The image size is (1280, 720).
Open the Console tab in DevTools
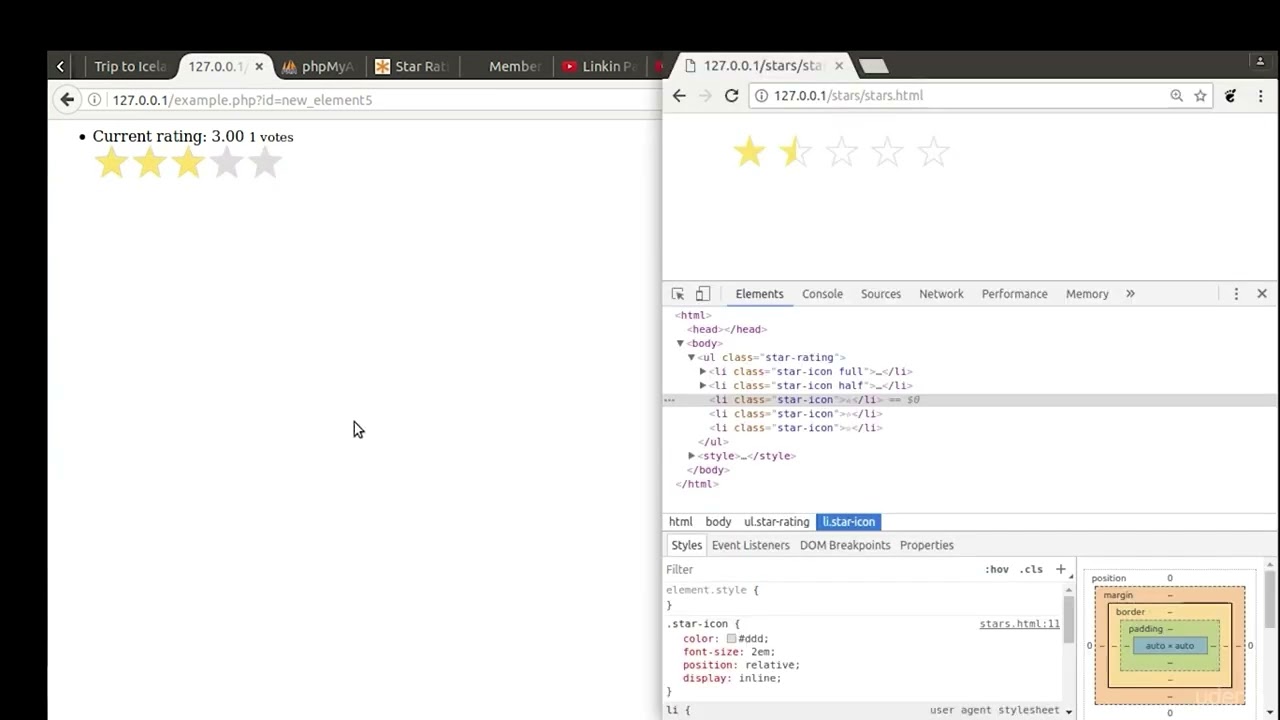pyautogui.click(x=822, y=294)
